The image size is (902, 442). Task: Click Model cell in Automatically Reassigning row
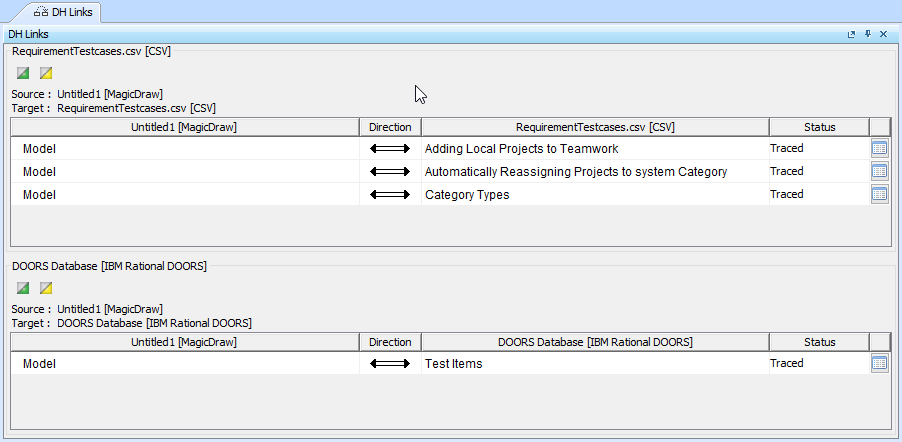(x=185, y=172)
